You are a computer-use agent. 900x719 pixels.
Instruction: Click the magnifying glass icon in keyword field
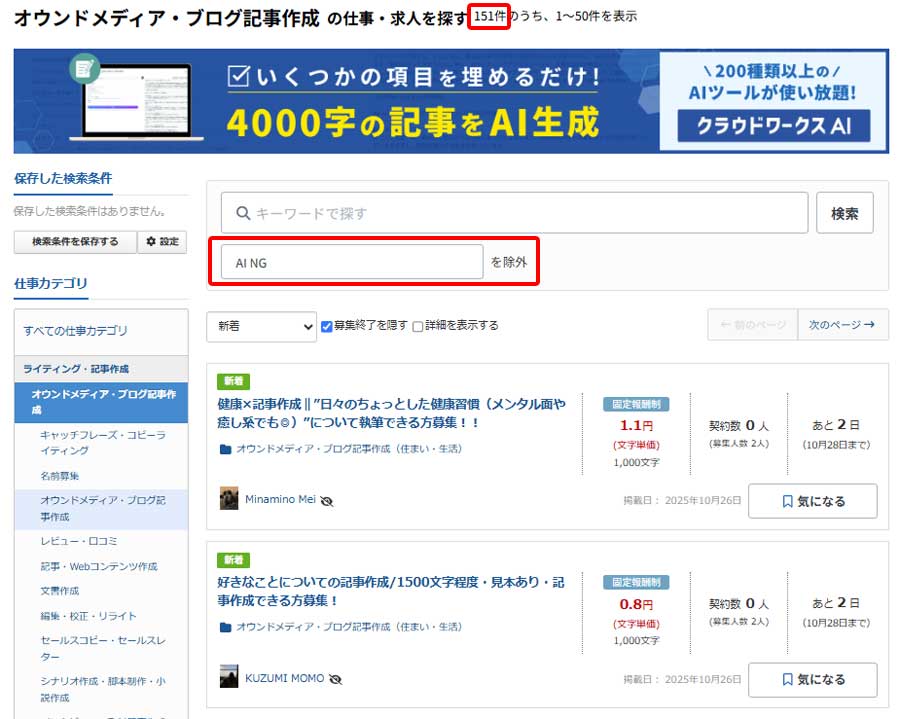tap(242, 213)
